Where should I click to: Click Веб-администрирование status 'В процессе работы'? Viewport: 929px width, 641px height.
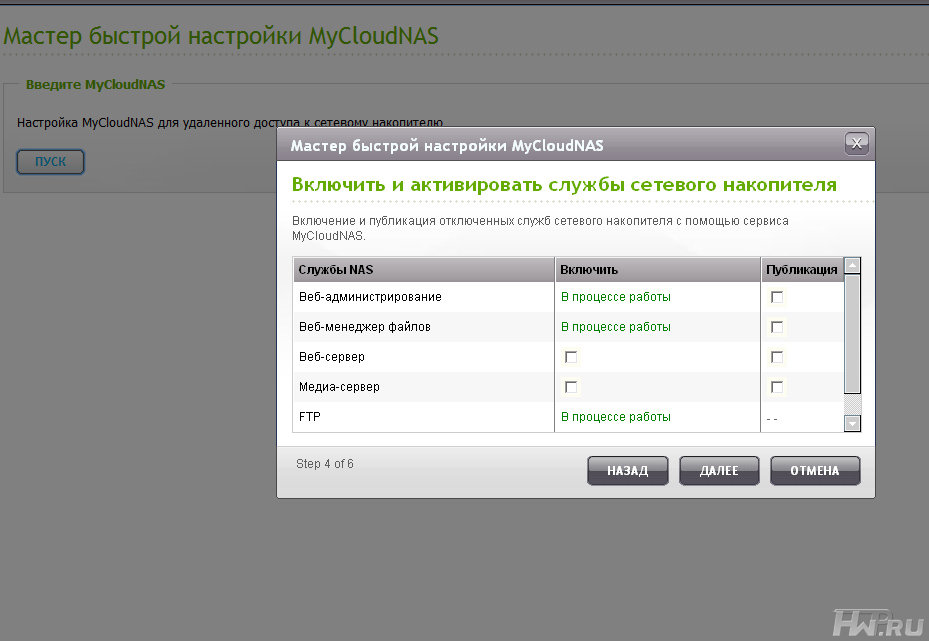pos(616,297)
